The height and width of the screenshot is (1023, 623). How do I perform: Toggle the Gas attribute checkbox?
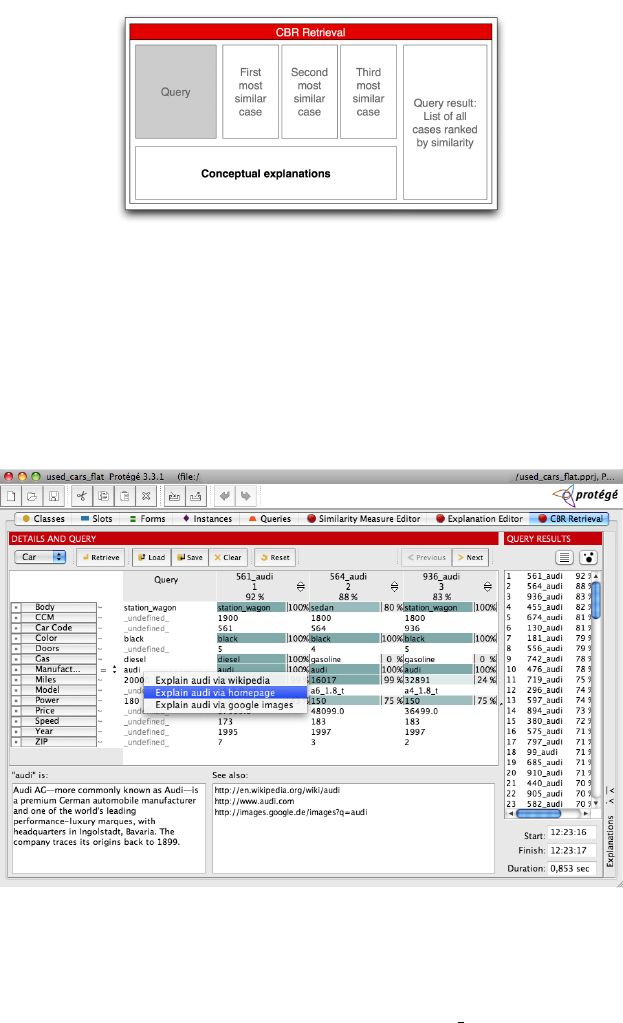point(16,659)
